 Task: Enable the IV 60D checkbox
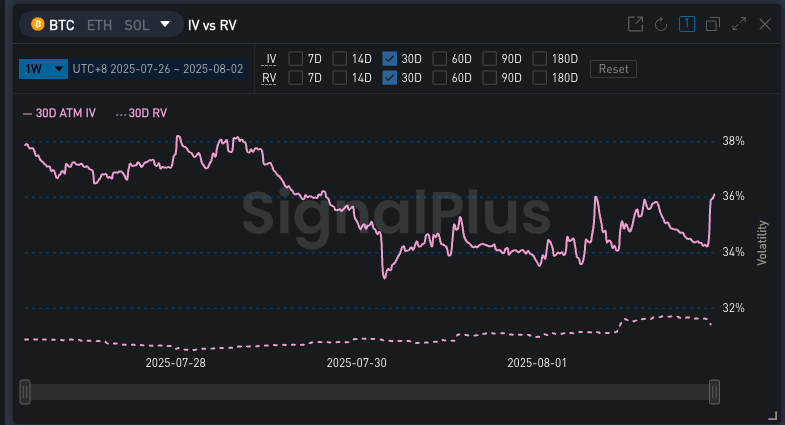point(440,59)
